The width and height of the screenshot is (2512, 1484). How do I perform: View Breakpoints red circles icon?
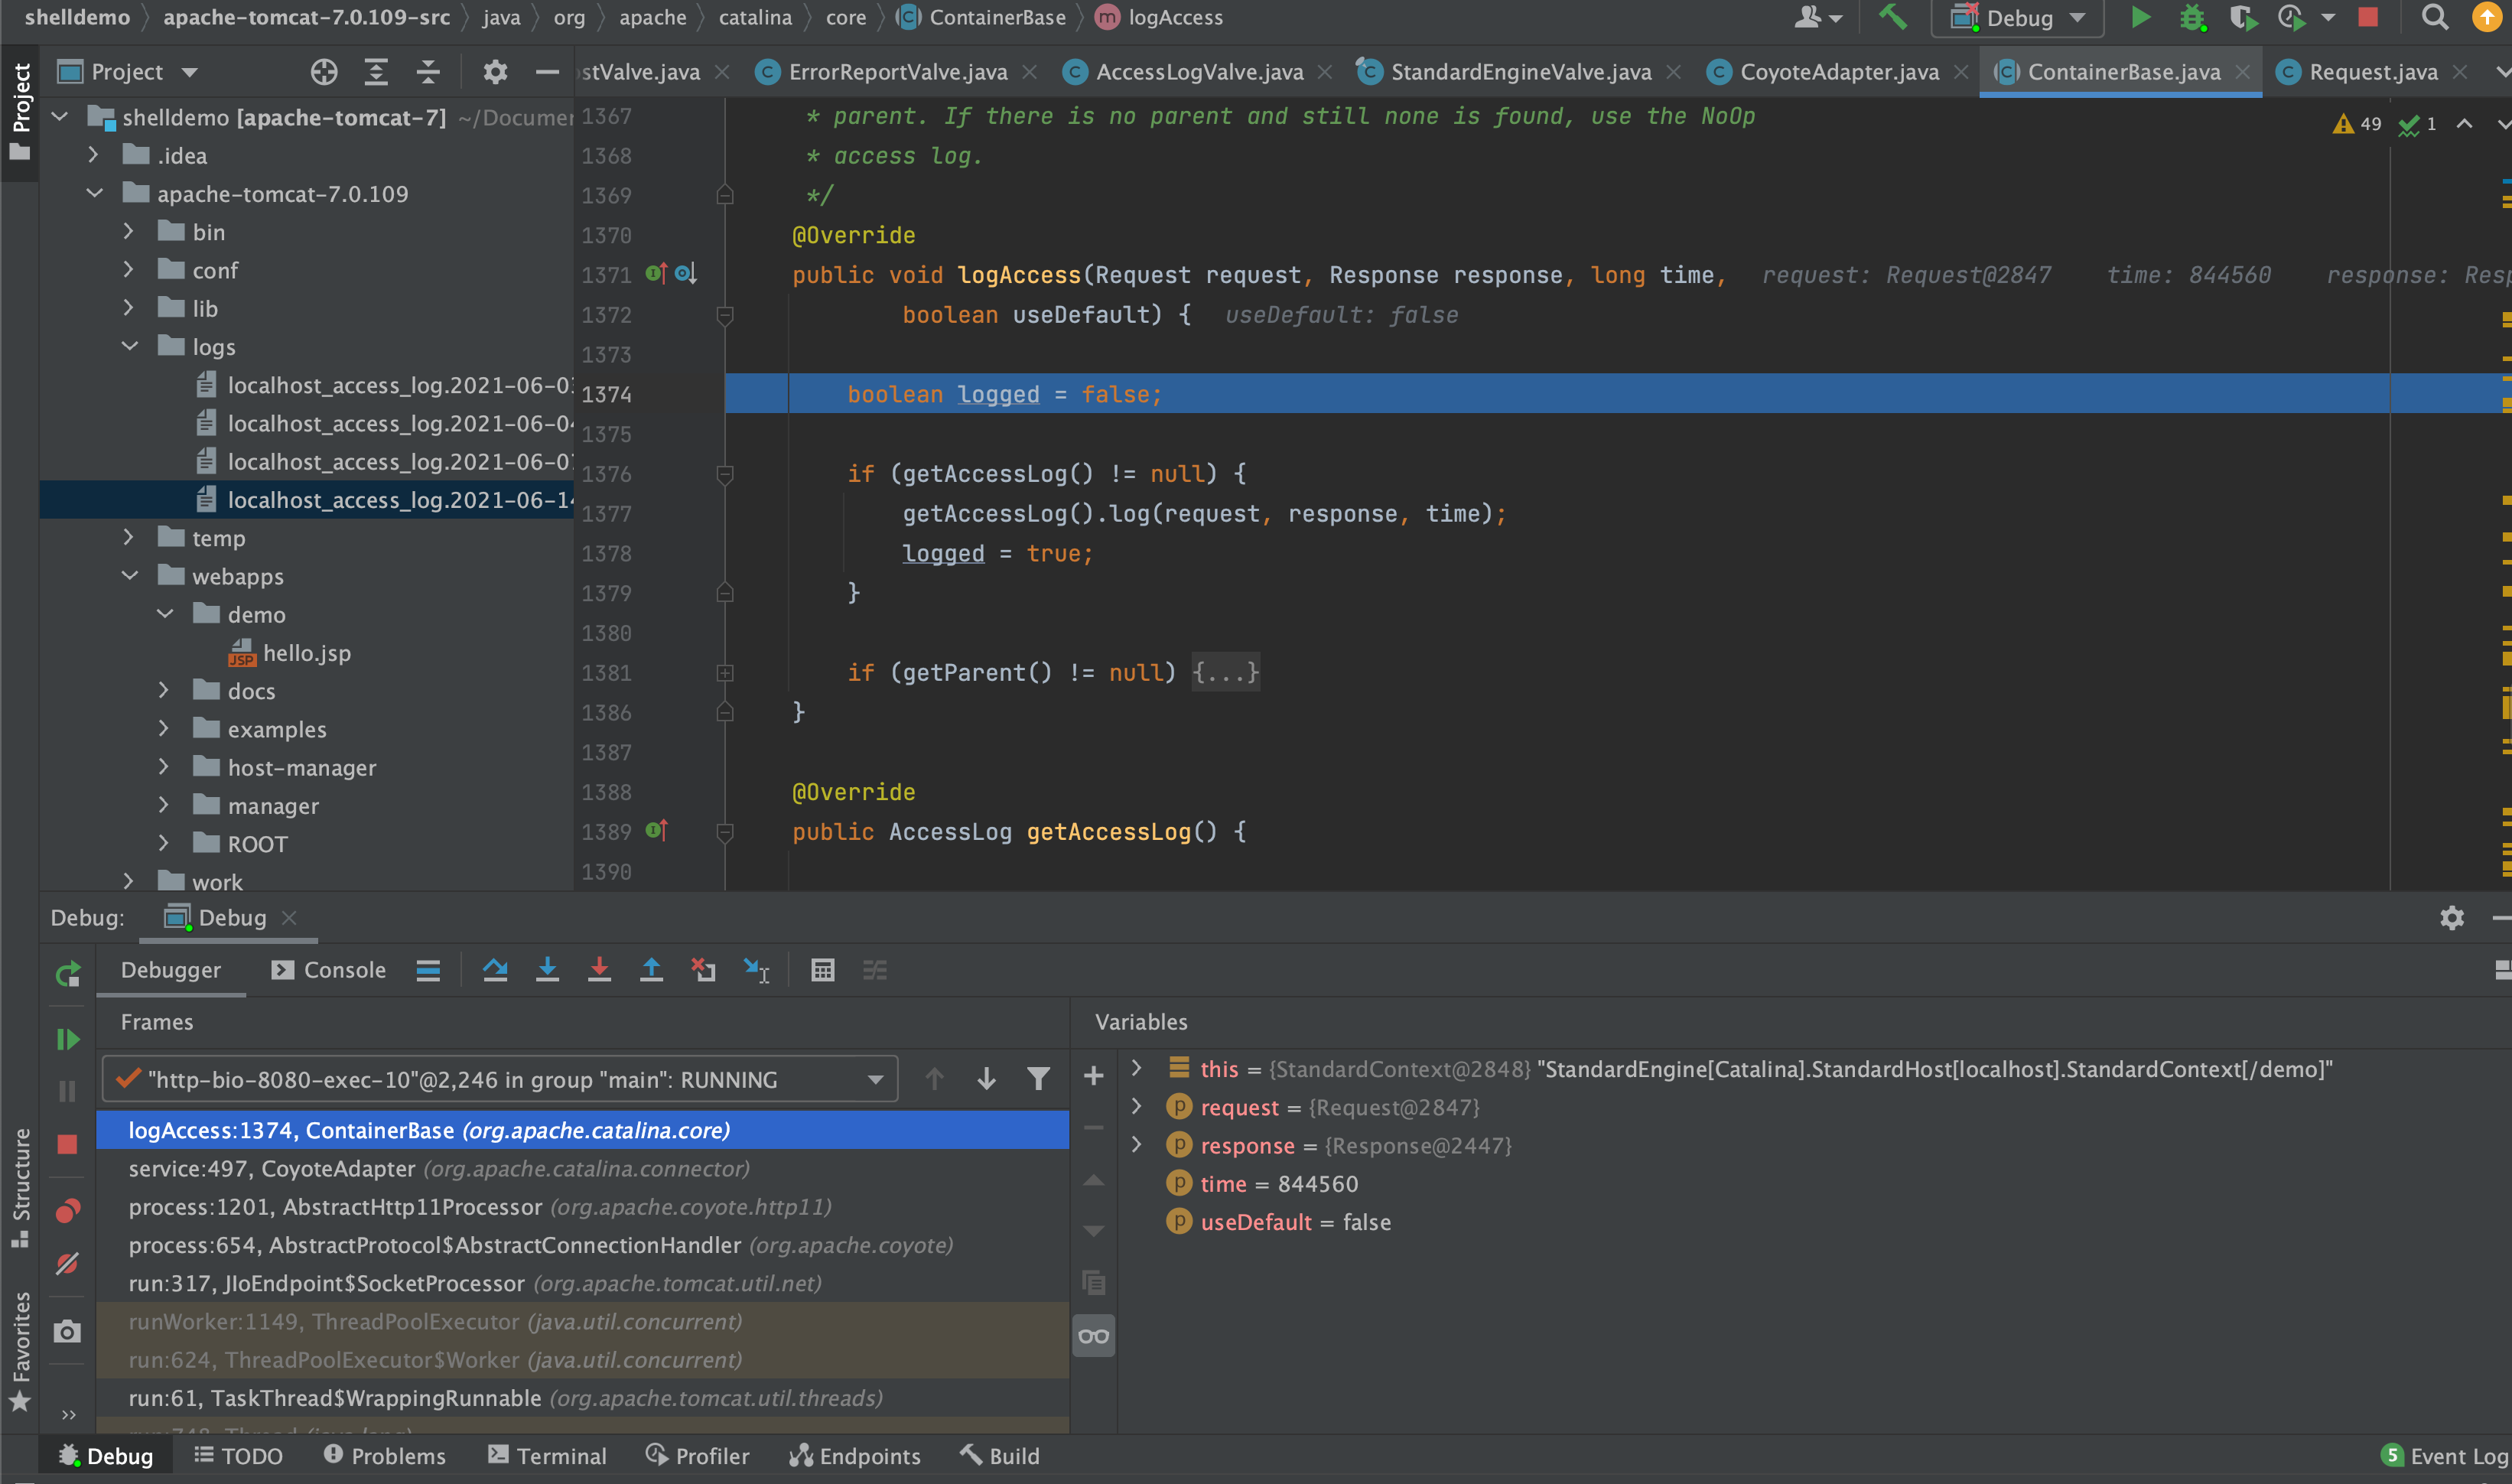click(x=67, y=1211)
